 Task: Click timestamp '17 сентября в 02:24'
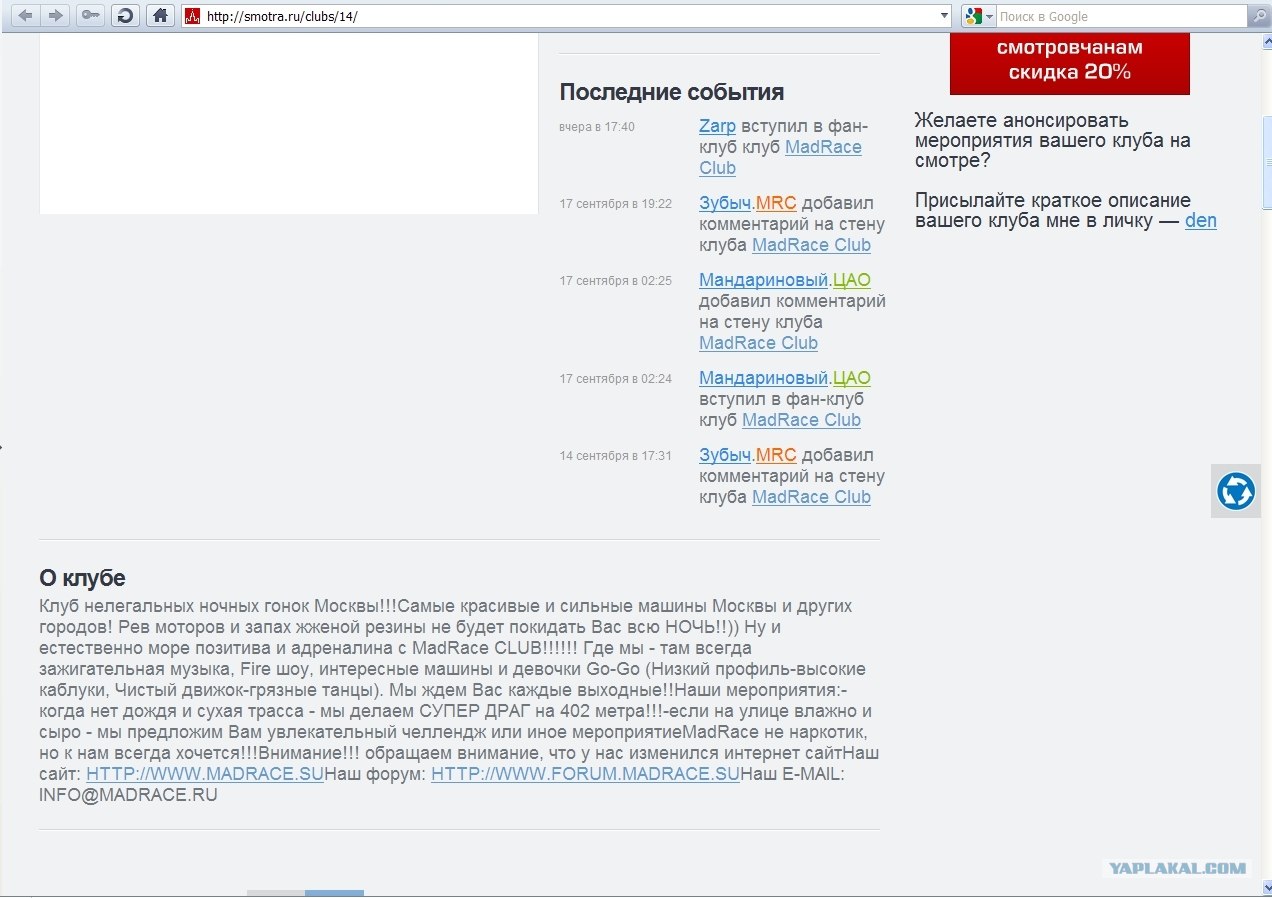pos(616,379)
